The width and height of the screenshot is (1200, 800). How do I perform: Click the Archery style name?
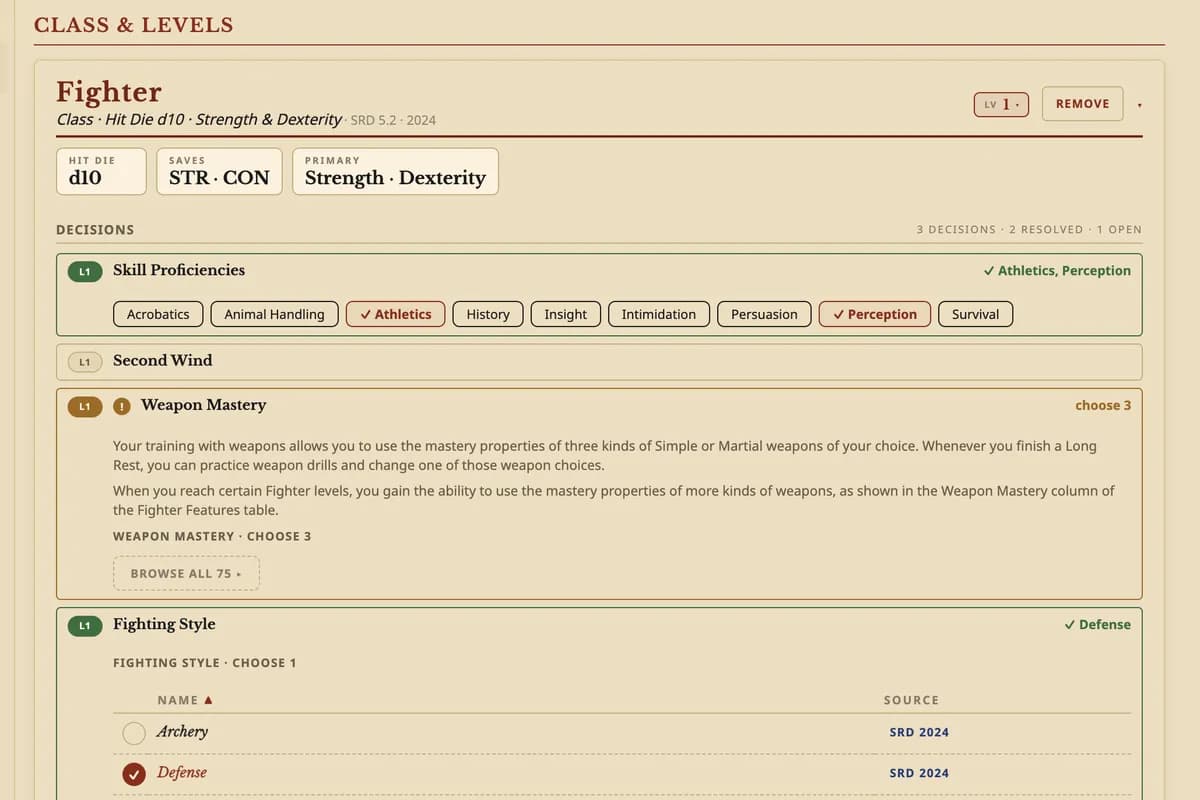pyautogui.click(x=182, y=732)
